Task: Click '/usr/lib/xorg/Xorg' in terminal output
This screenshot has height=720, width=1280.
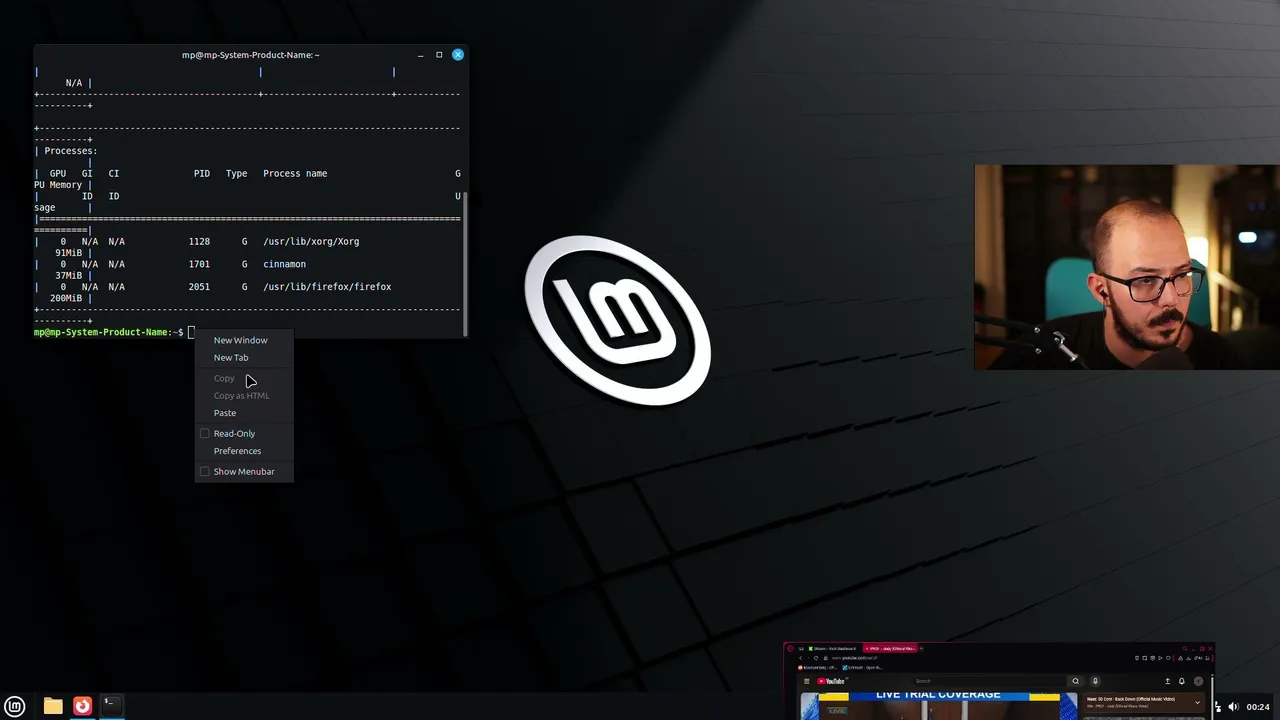Action: (x=311, y=241)
